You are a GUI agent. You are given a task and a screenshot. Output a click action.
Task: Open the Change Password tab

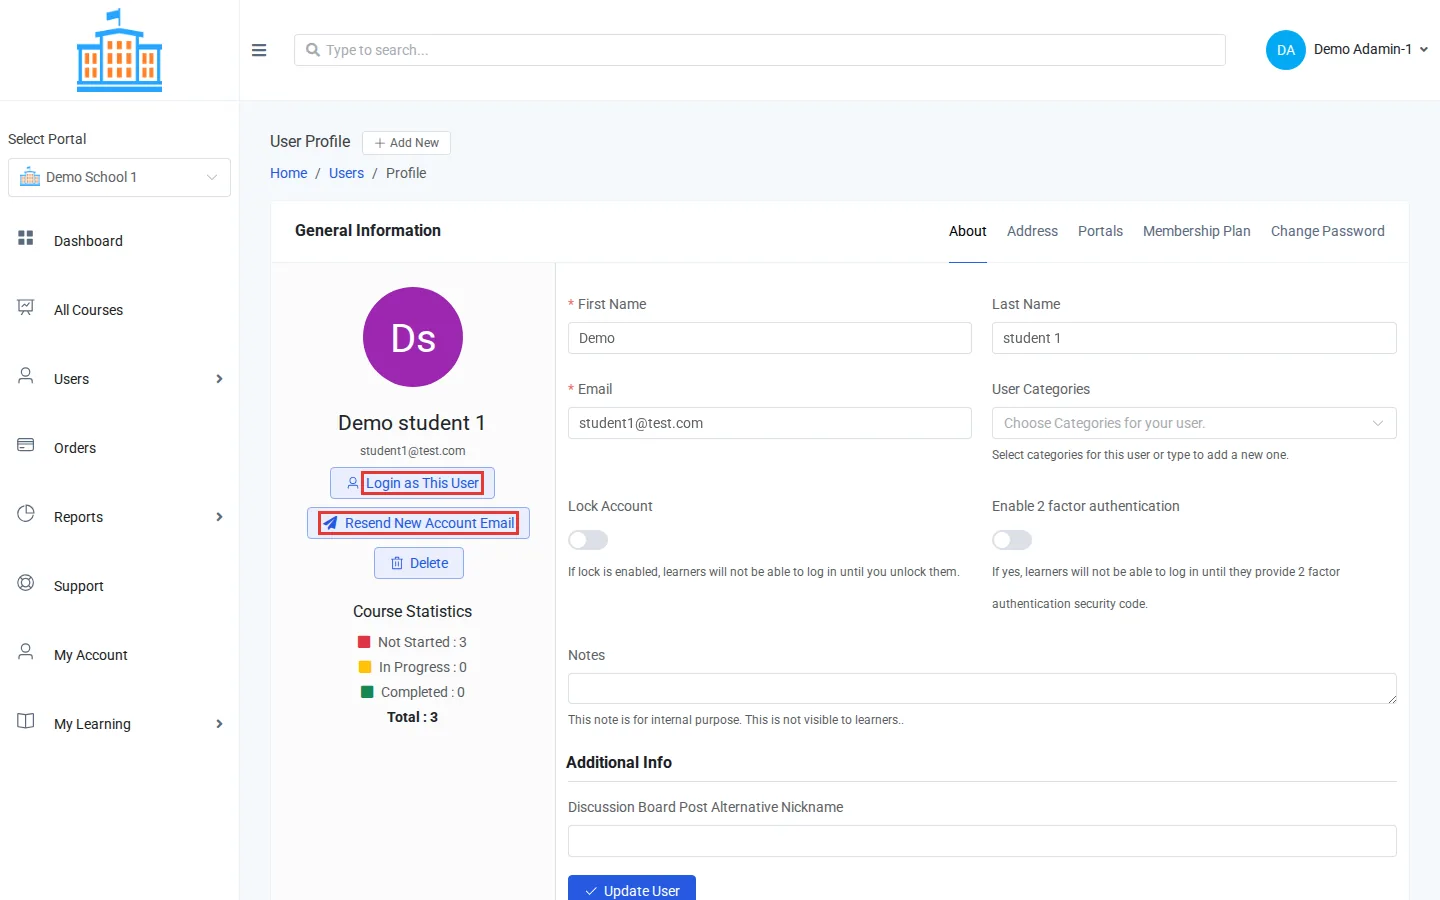(1328, 231)
